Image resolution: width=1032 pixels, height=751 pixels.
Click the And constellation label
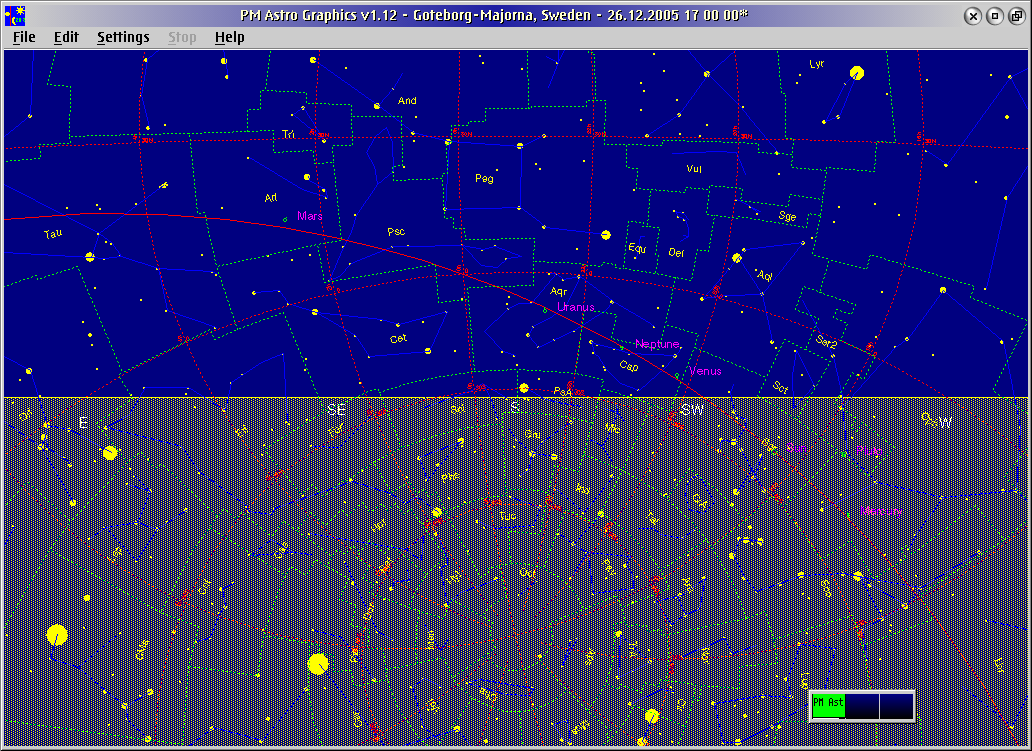407,101
